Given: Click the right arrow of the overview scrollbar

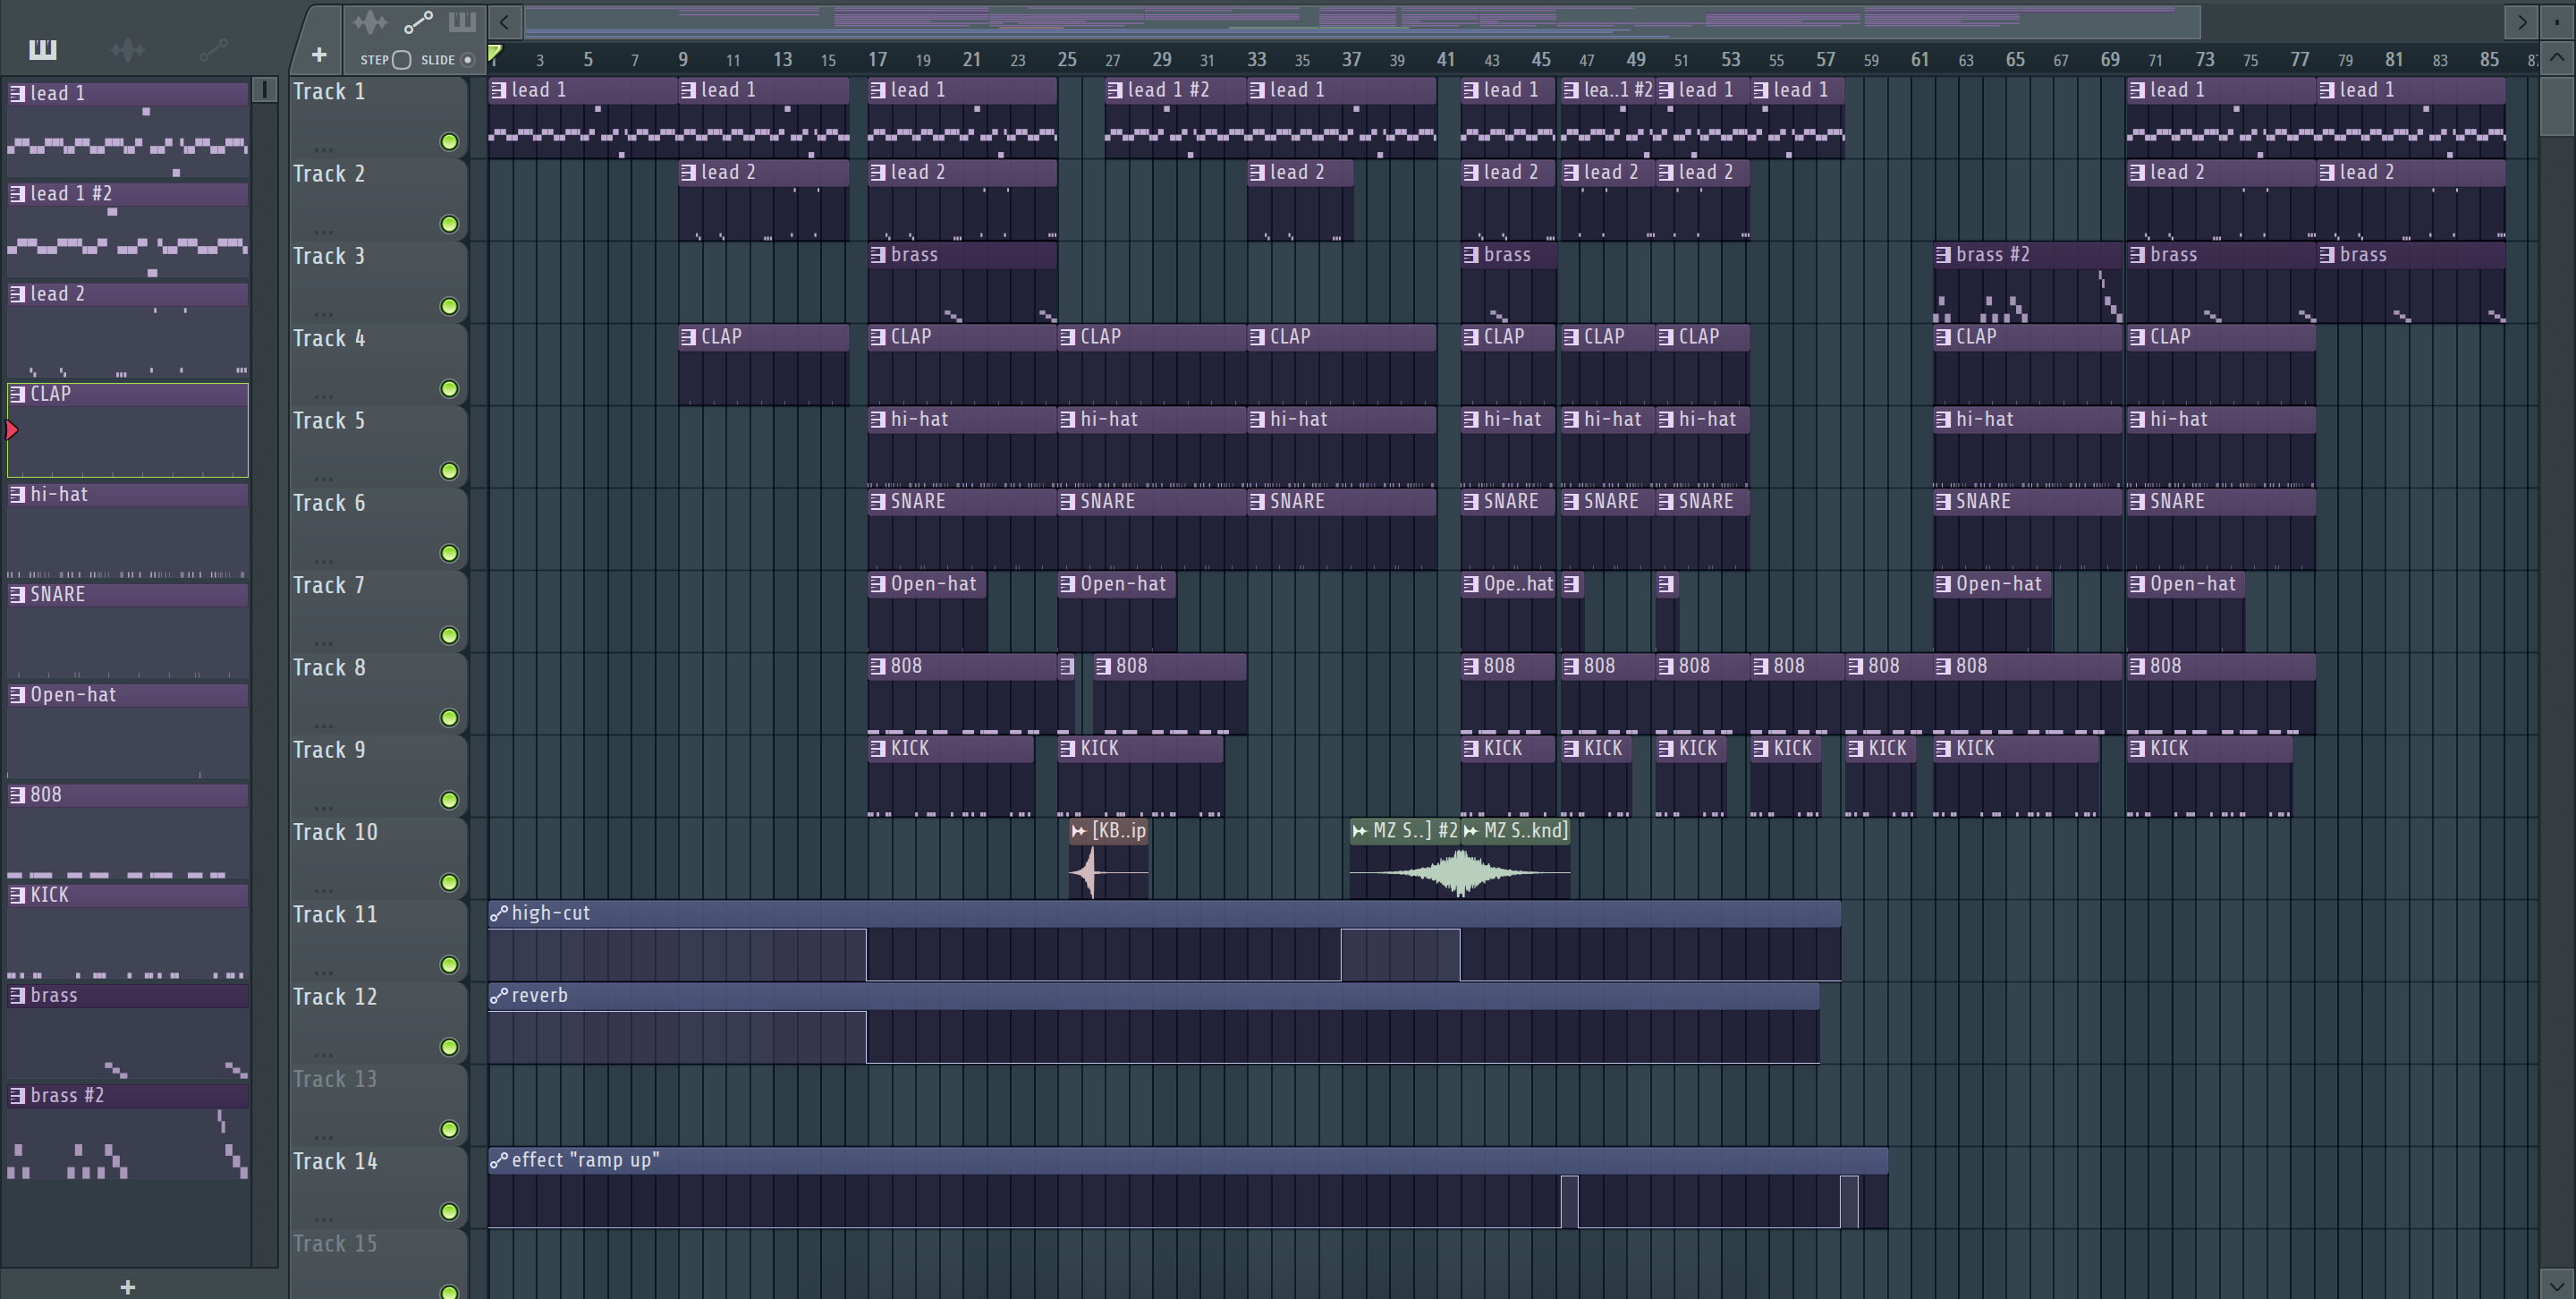Looking at the screenshot, I should point(2521,21).
